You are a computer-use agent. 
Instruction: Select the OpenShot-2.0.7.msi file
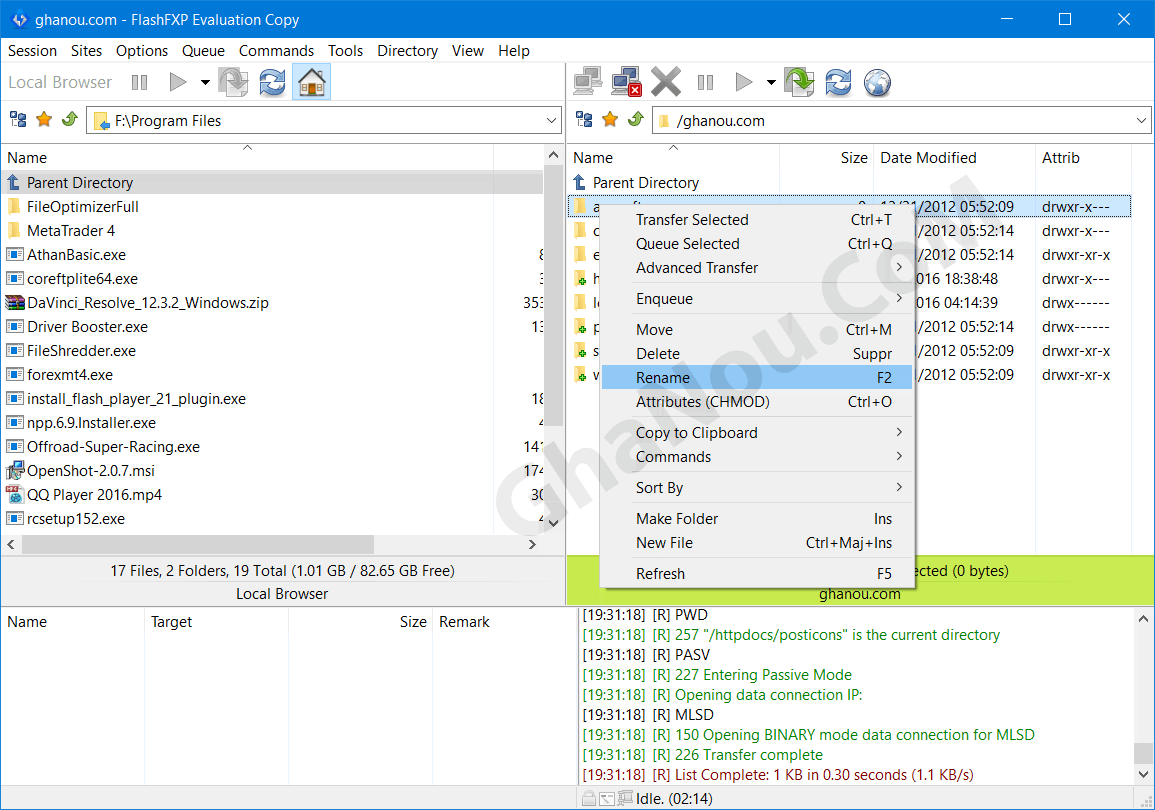tap(273, 471)
